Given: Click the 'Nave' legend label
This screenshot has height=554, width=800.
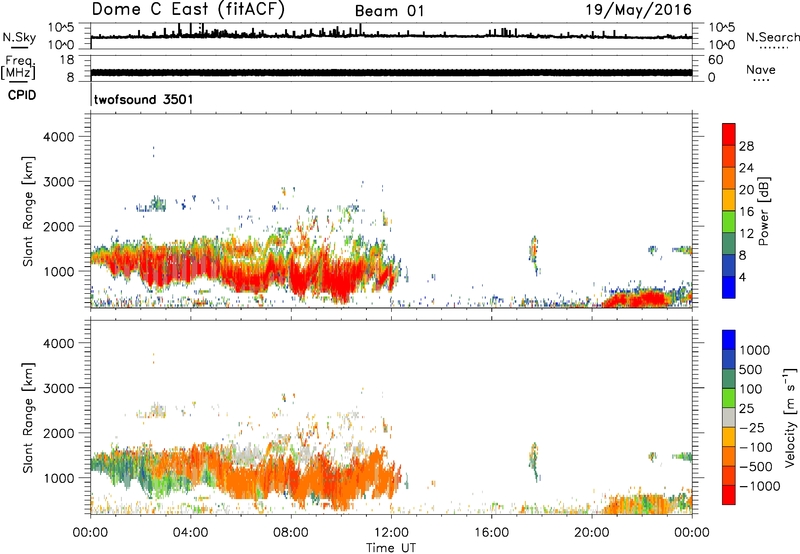Looking at the screenshot, I should pyautogui.click(x=761, y=70).
